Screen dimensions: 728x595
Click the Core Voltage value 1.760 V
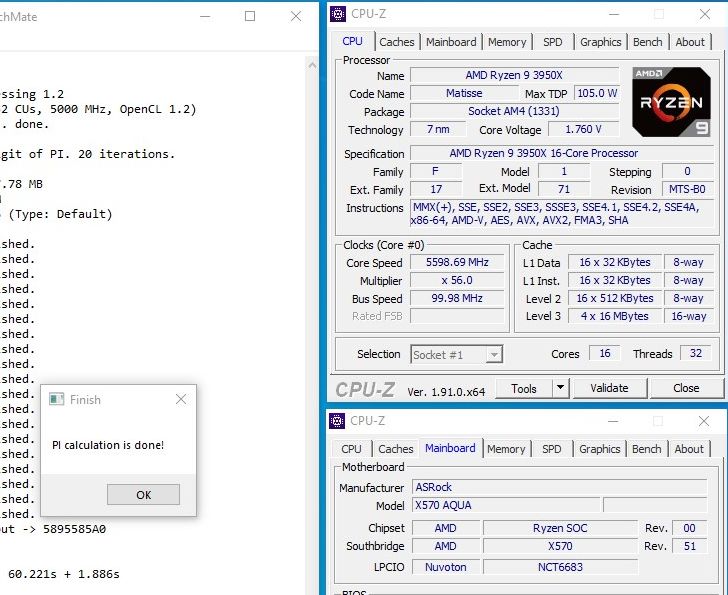coord(584,129)
